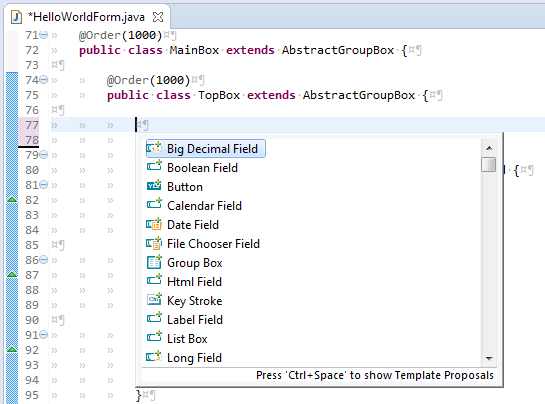Click the proposal list scroll down arrow
Viewport: 545px width, 404px height.
point(489,358)
